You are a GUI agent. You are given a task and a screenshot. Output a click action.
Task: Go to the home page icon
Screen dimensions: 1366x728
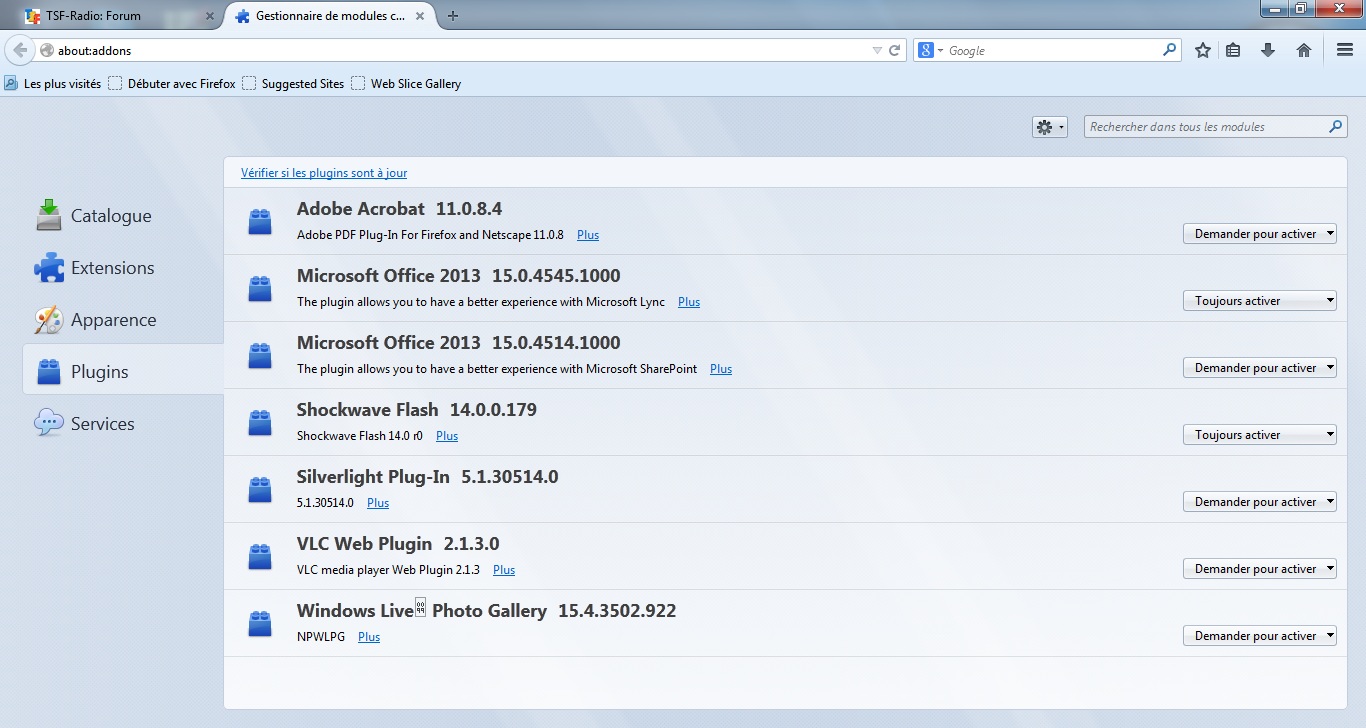tap(1304, 50)
